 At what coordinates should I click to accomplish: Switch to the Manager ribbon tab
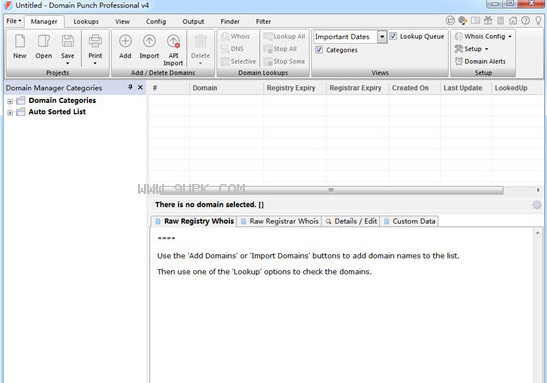pyautogui.click(x=44, y=22)
